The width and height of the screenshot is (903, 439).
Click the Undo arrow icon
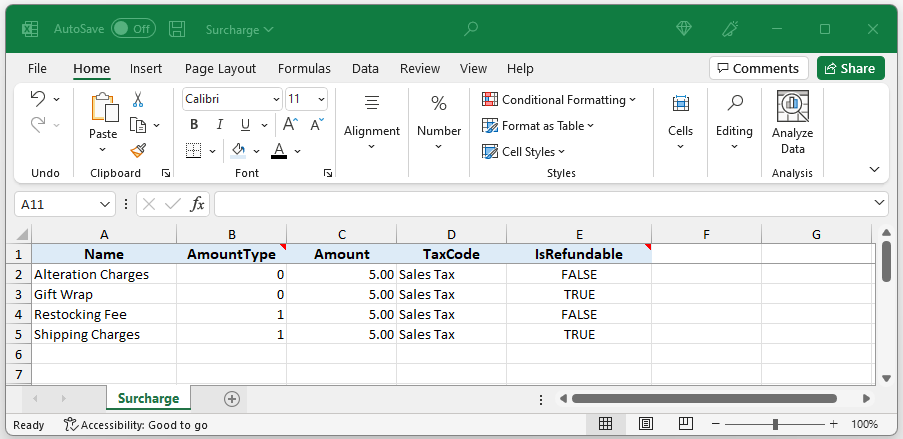37,99
